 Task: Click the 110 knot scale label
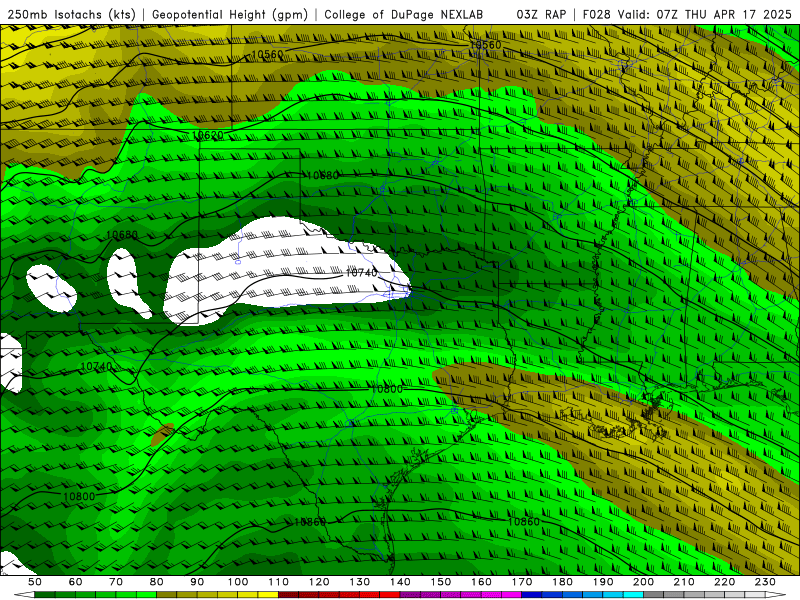(279, 582)
